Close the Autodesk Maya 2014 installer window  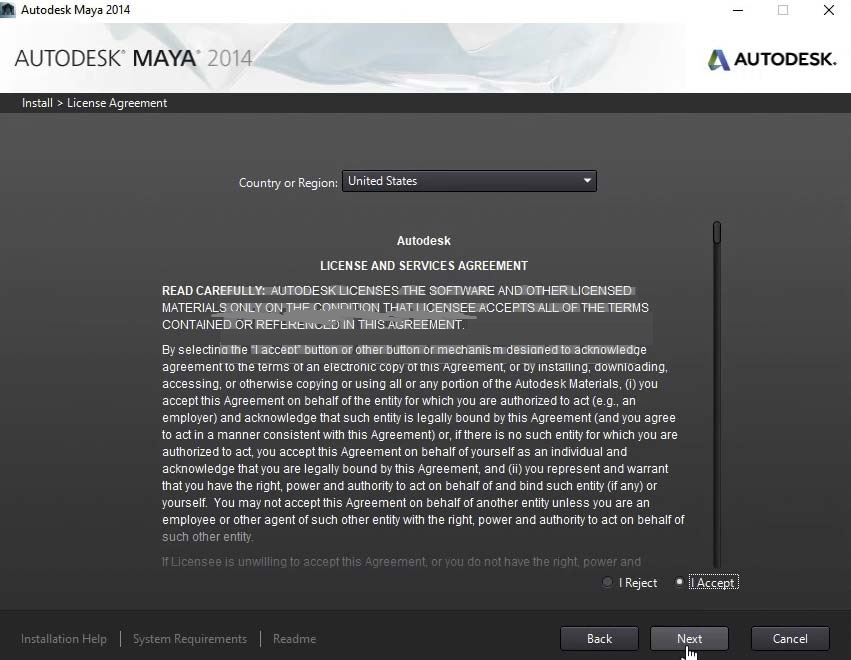point(829,10)
